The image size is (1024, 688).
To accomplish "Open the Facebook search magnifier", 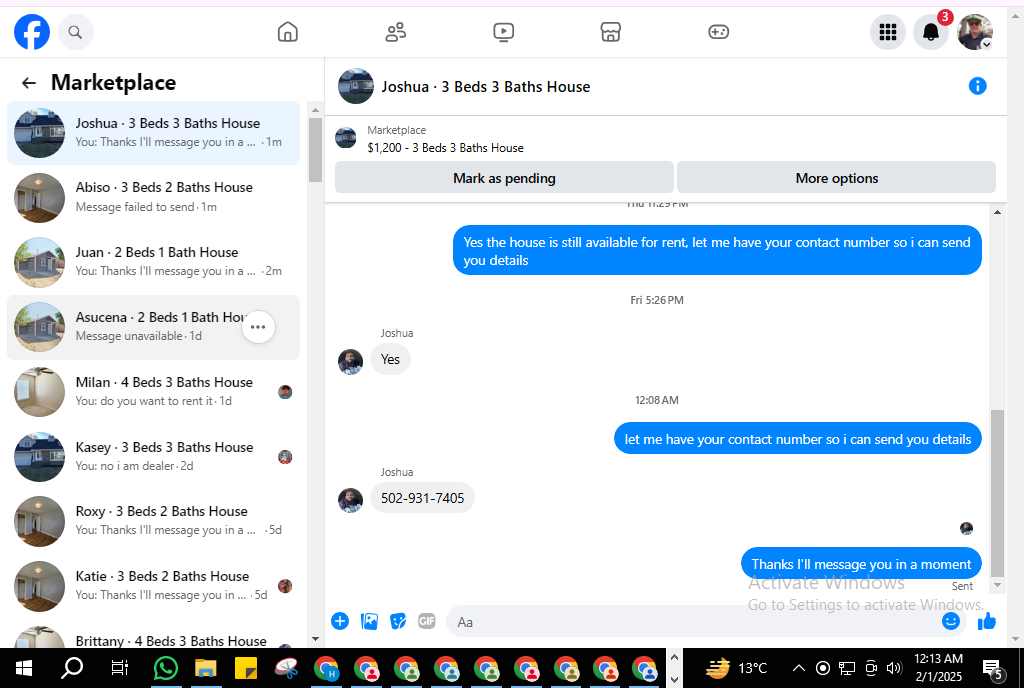I will coord(76,32).
